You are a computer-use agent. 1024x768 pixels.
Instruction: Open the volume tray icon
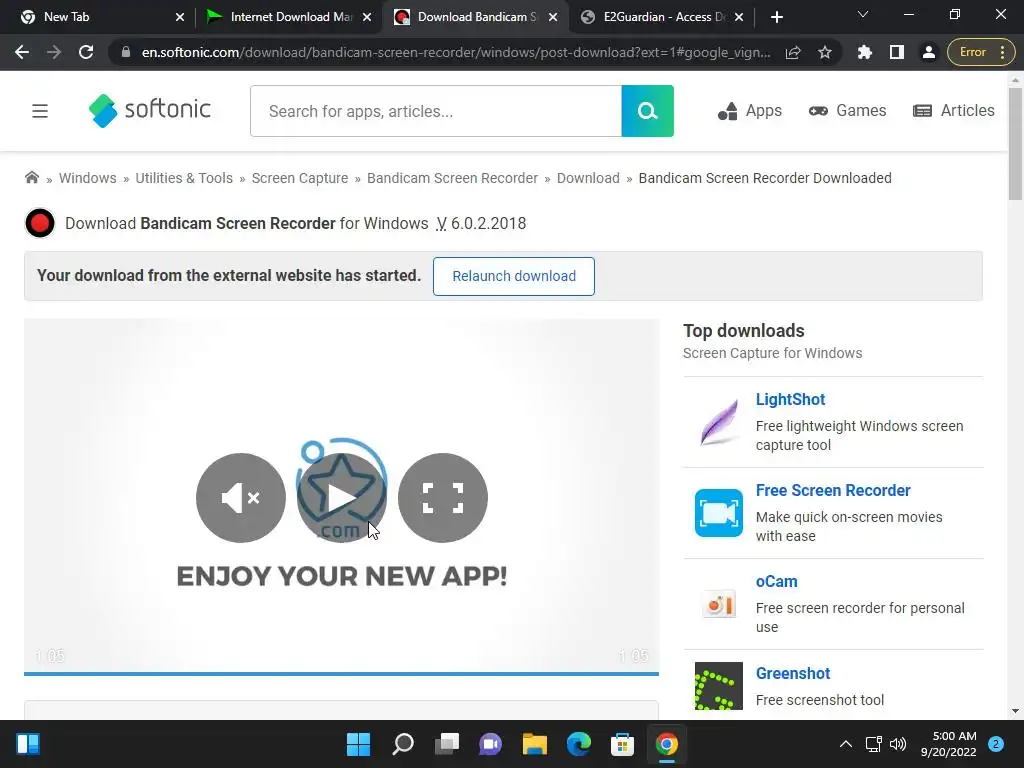[x=898, y=744]
